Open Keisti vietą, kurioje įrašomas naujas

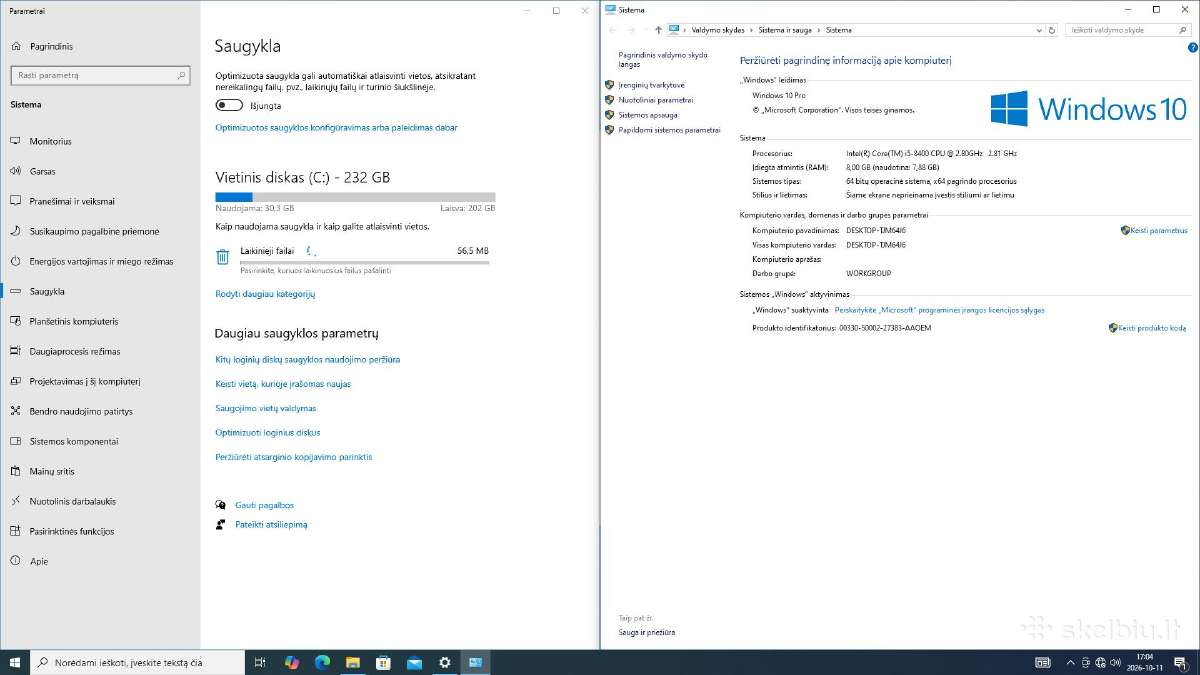point(283,384)
